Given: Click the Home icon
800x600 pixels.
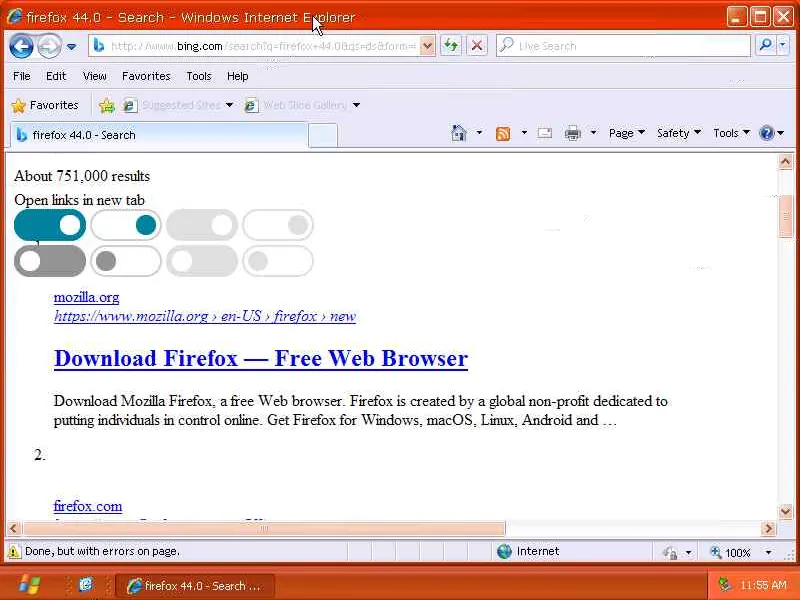Looking at the screenshot, I should coord(459,133).
